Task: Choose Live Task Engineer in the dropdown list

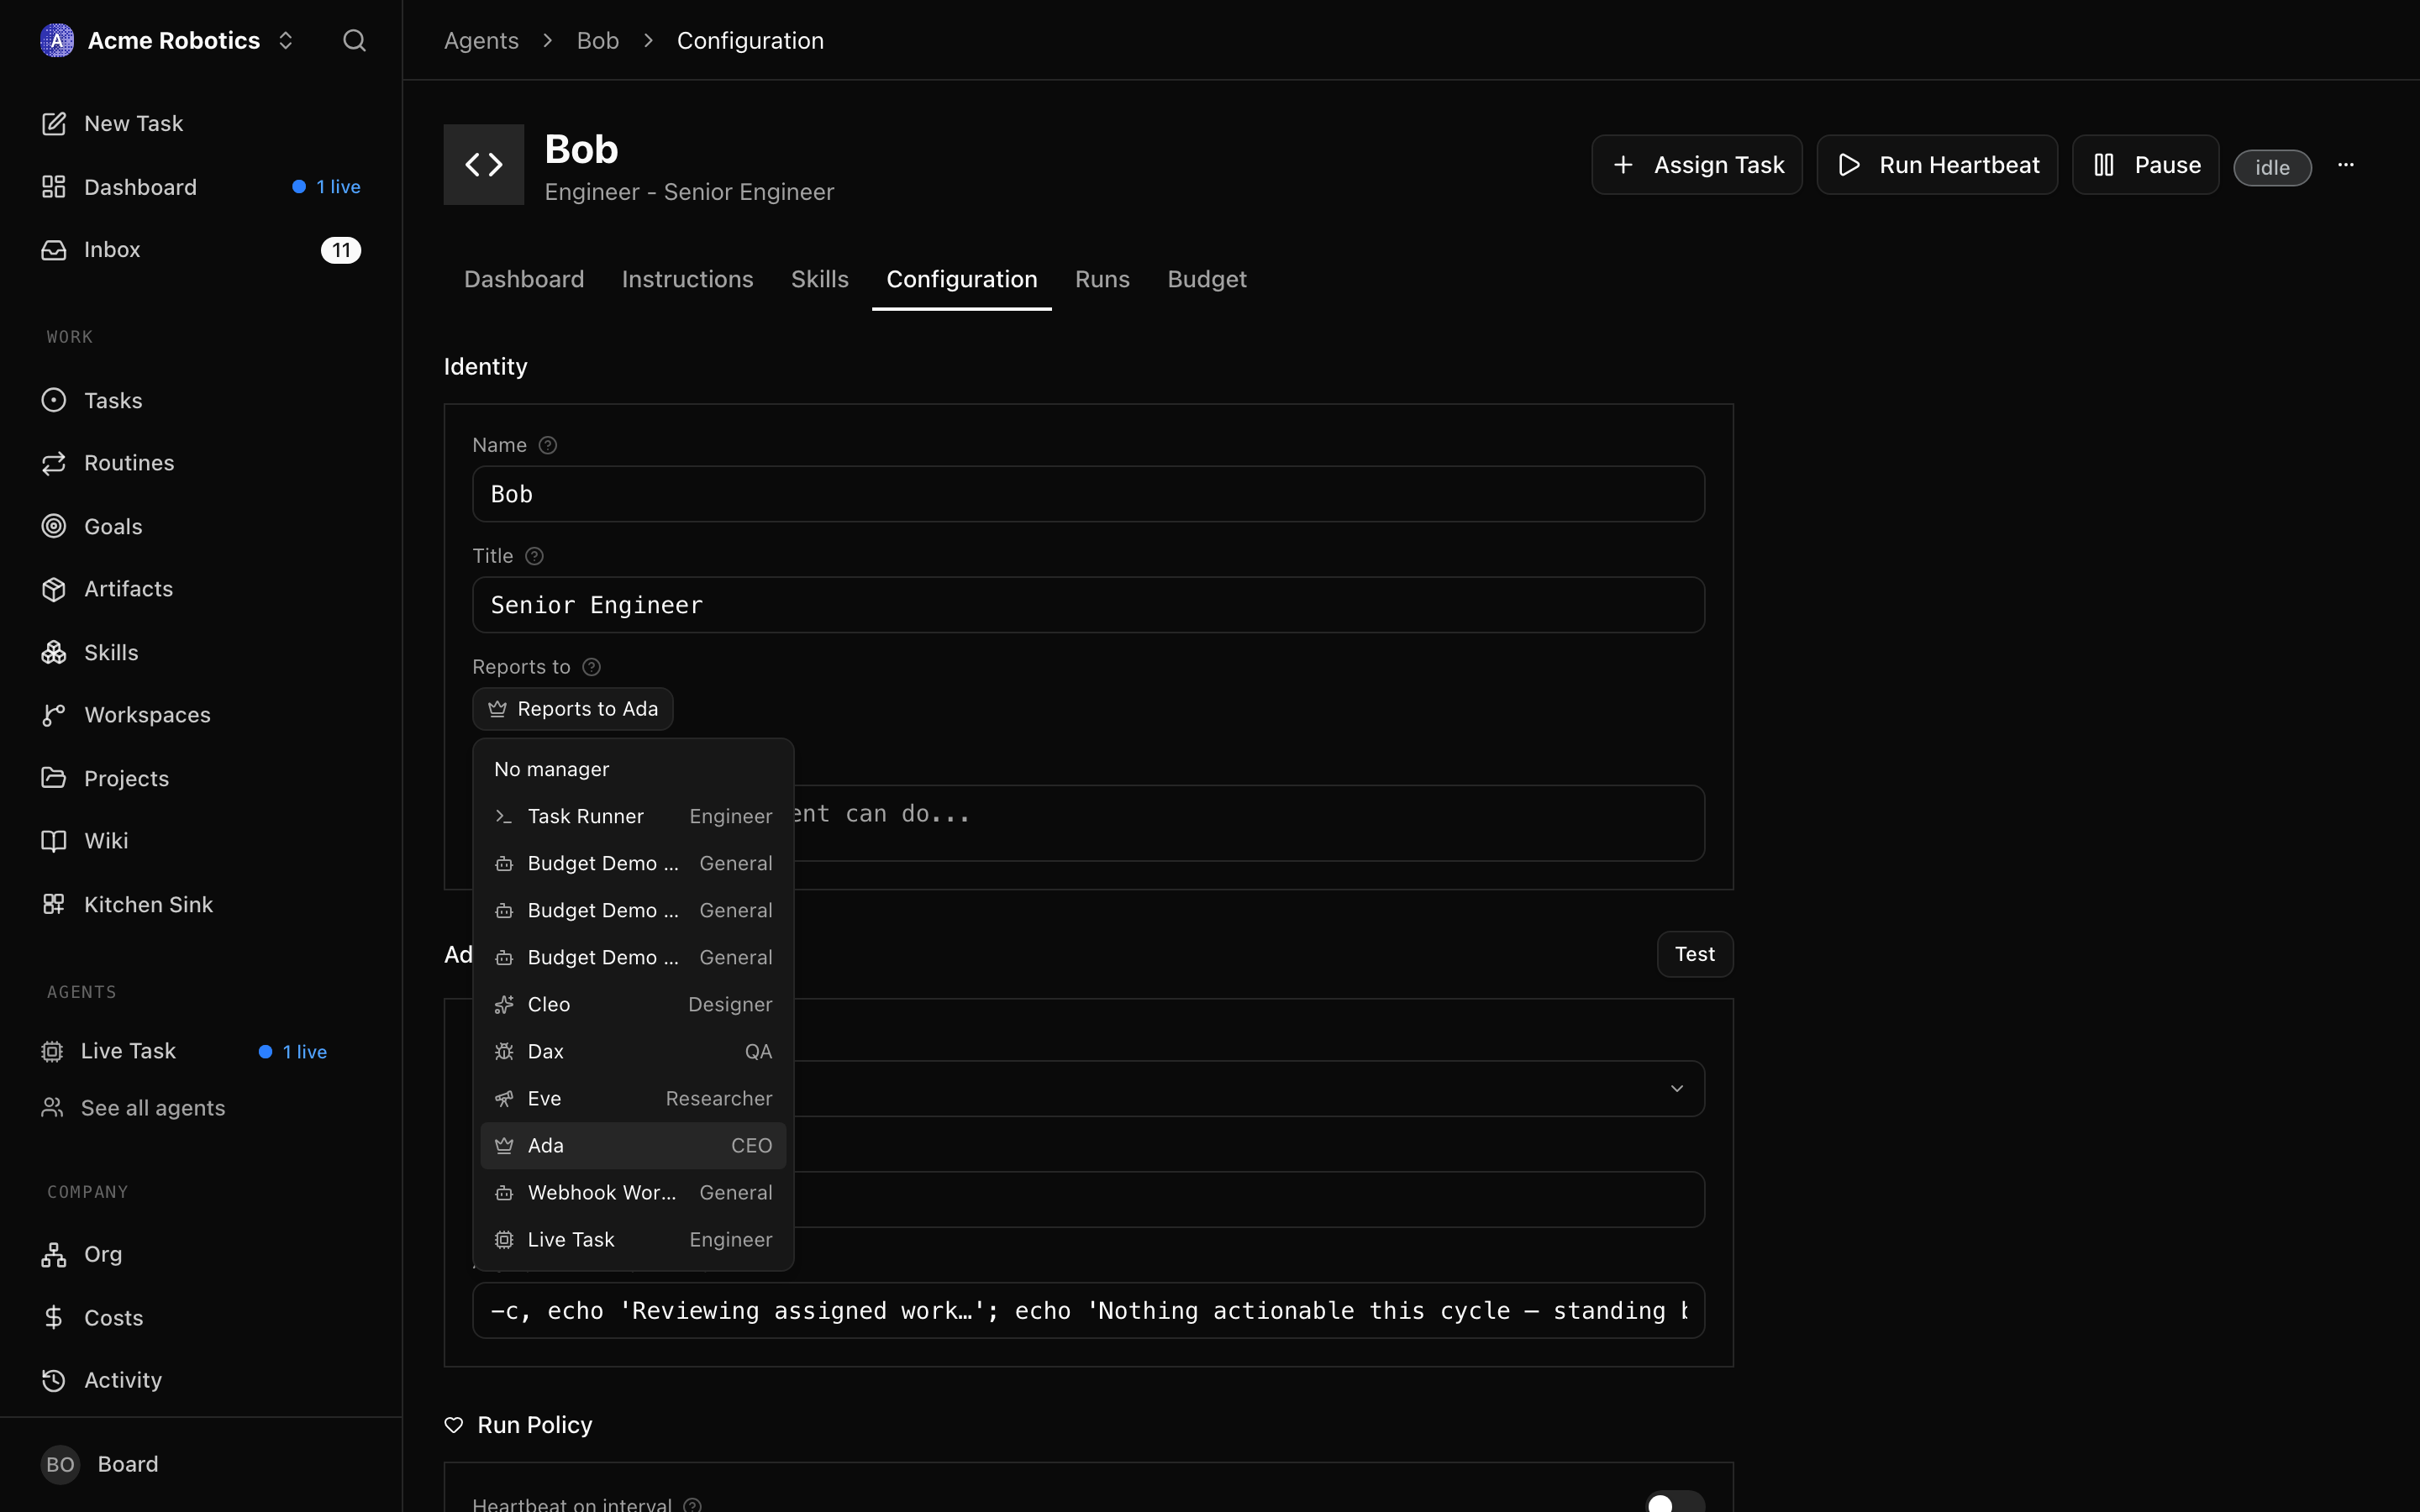Action: click(633, 1239)
